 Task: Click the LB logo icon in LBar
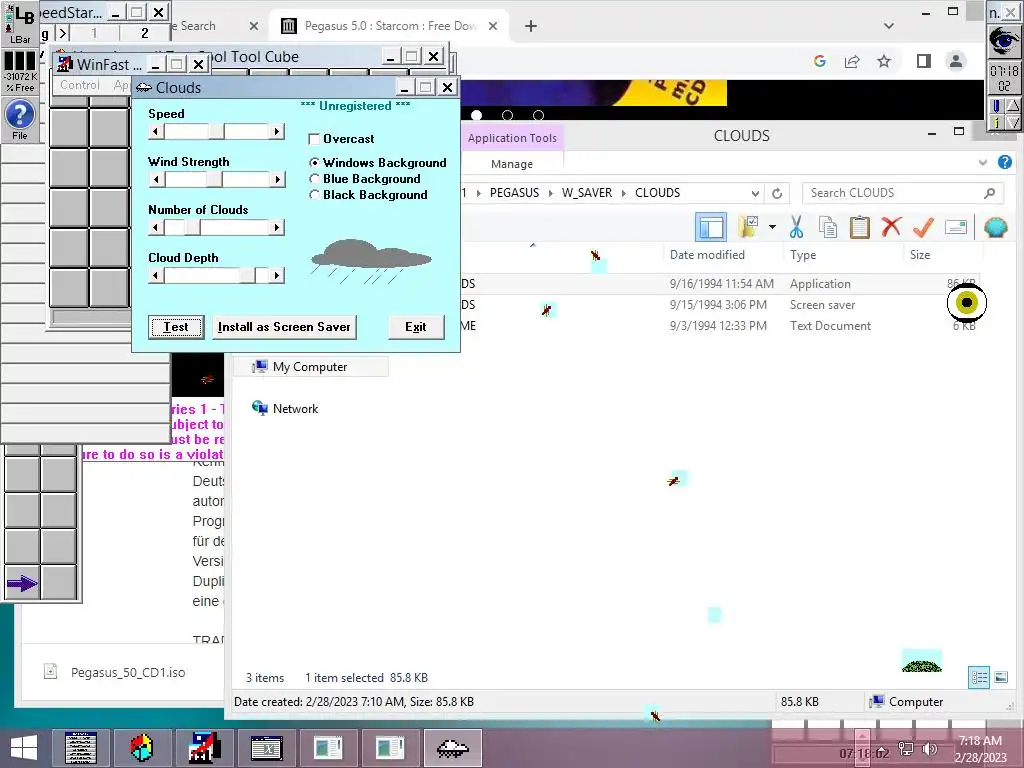click(x=20, y=24)
